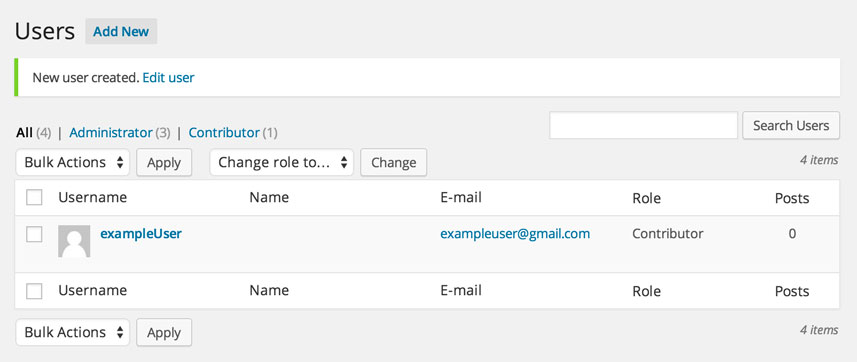
Task: Click the exampleUser avatar image
Action: [74, 241]
